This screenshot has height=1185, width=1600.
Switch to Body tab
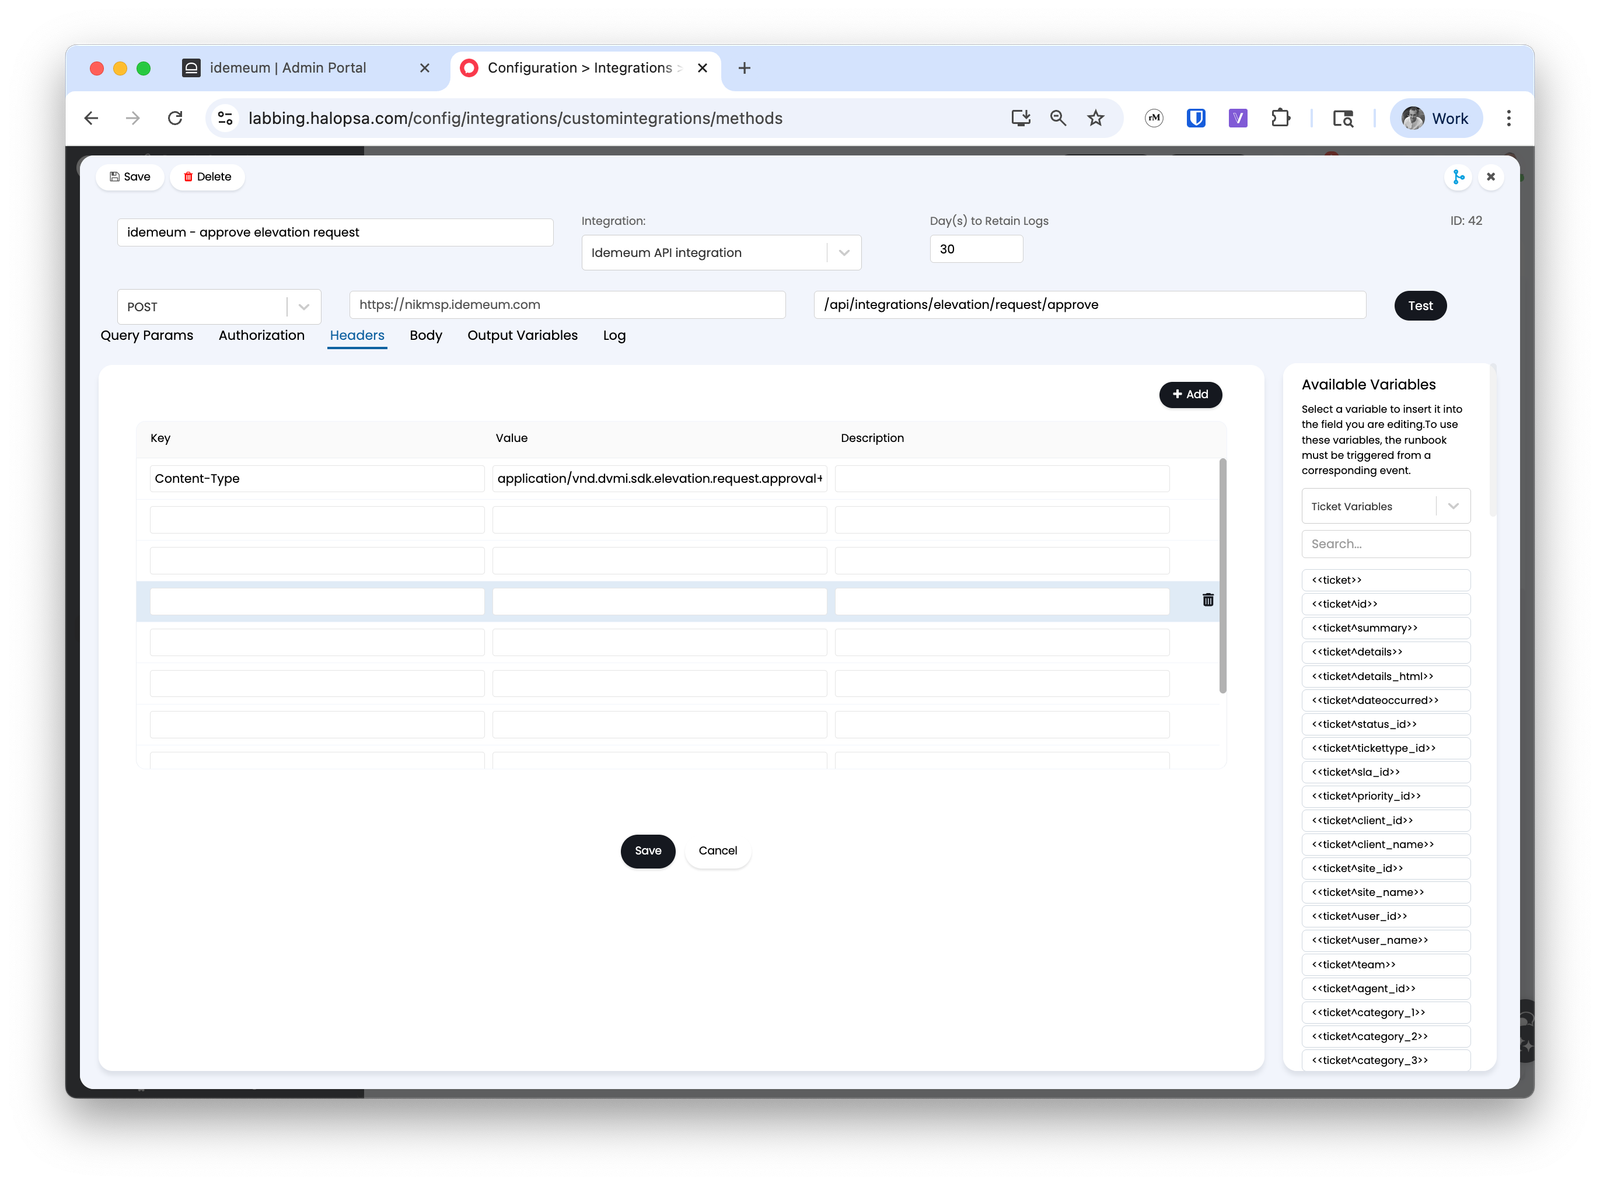pyautogui.click(x=426, y=336)
